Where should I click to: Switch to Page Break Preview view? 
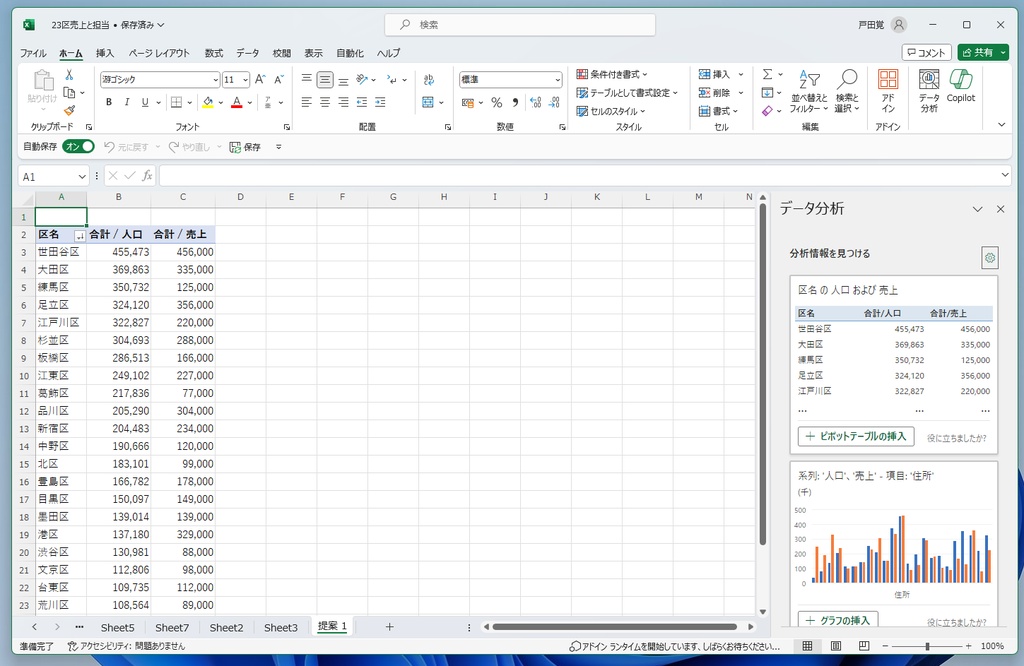(x=864, y=646)
